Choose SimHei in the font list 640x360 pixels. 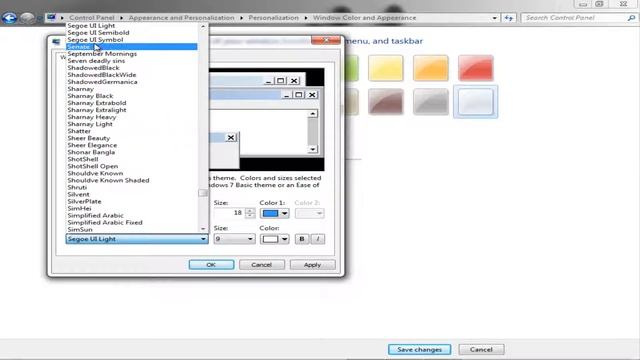coord(79,208)
